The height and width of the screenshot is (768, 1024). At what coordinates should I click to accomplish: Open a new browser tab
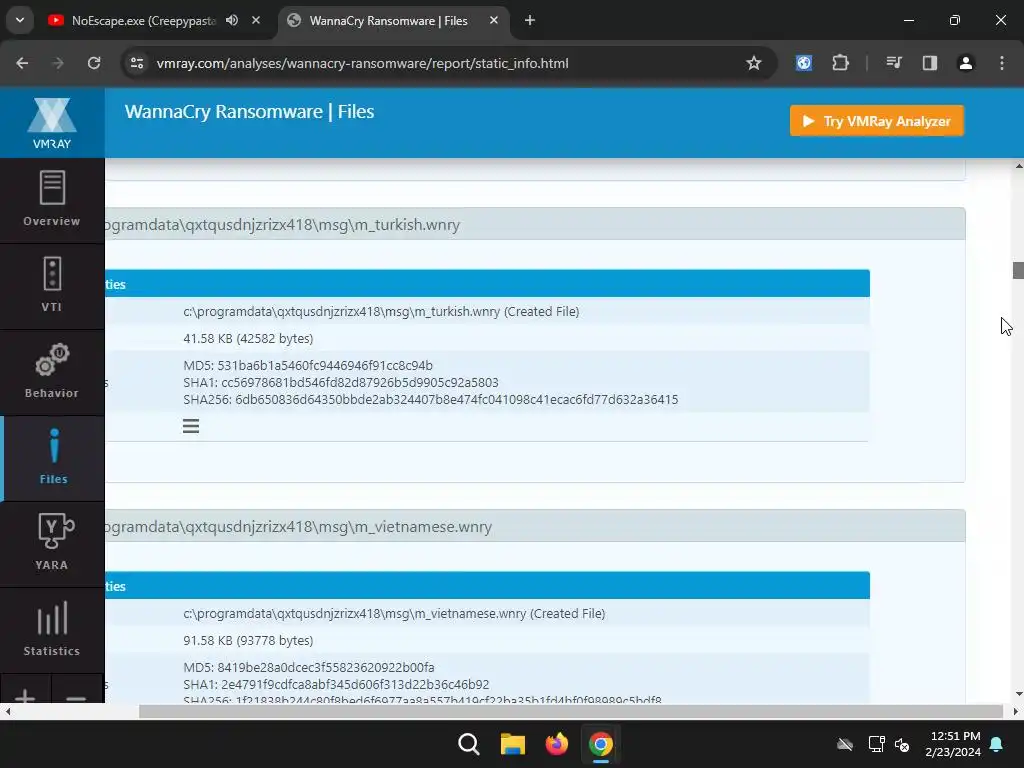pyautogui.click(x=530, y=21)
